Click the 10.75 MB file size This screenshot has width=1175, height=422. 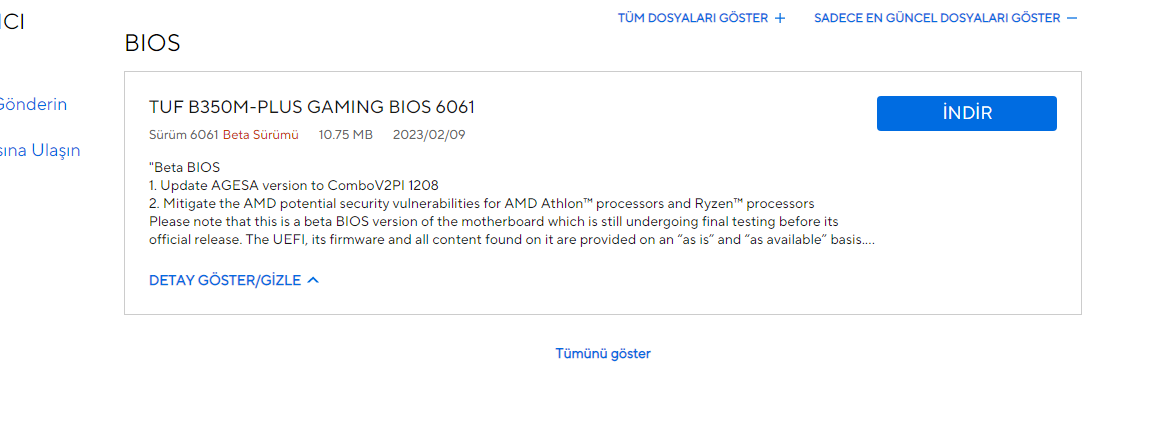point(345,135)
